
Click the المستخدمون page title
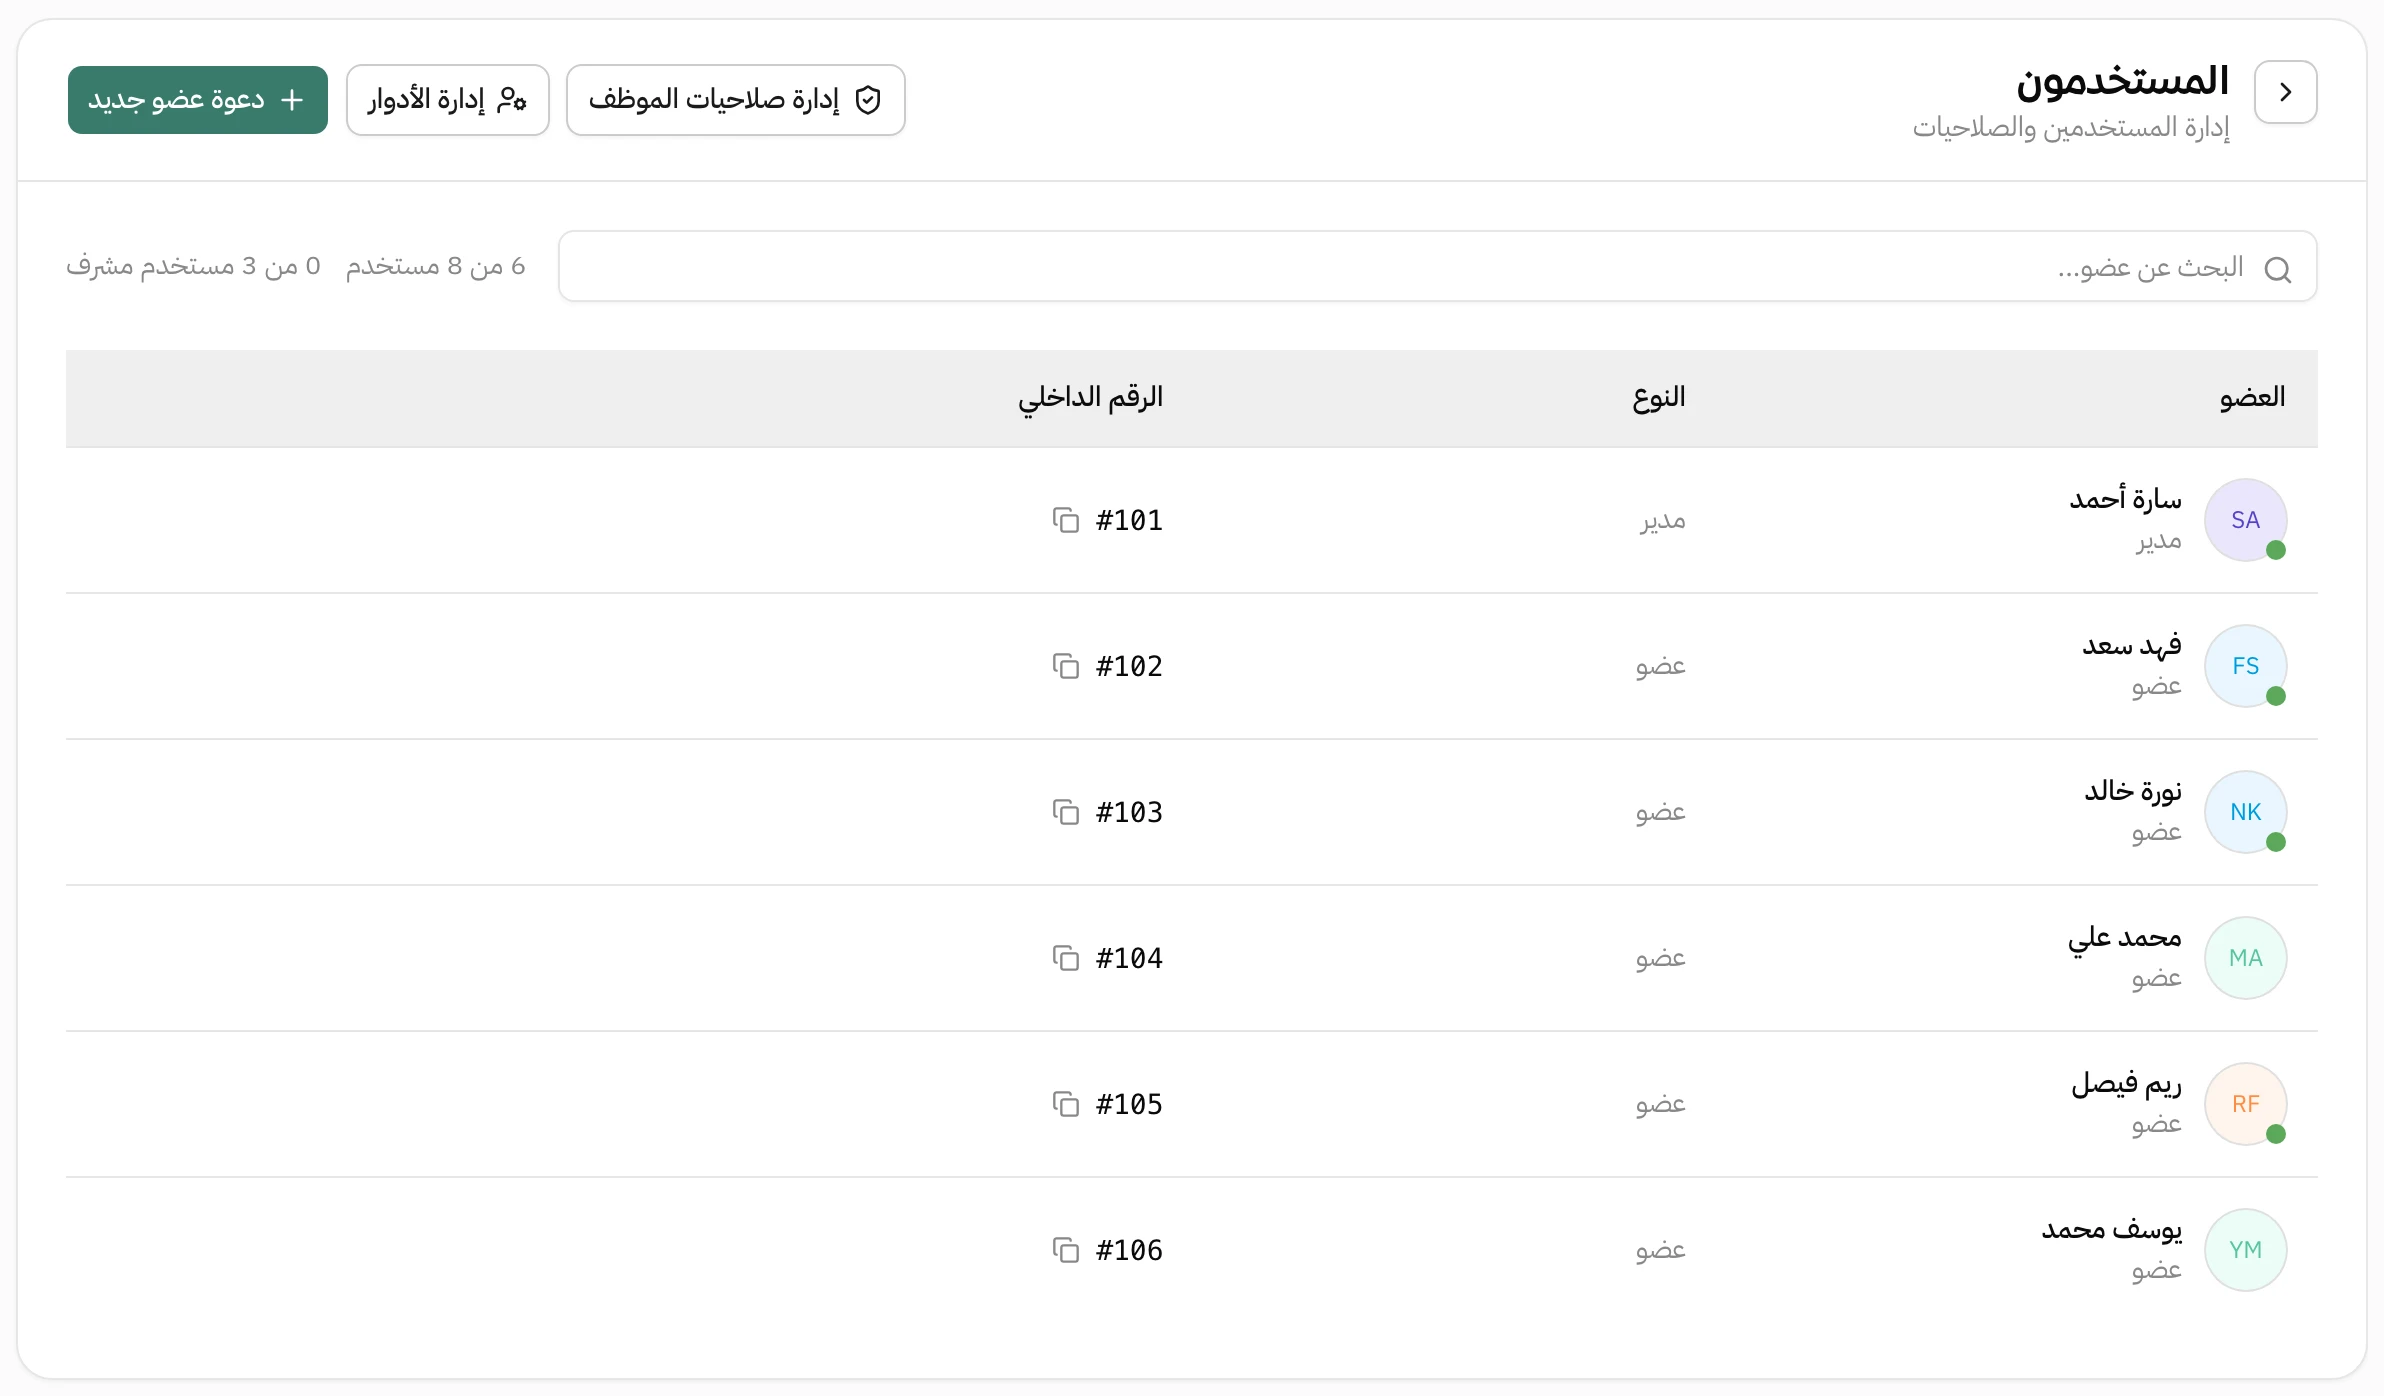point(2123,81)
